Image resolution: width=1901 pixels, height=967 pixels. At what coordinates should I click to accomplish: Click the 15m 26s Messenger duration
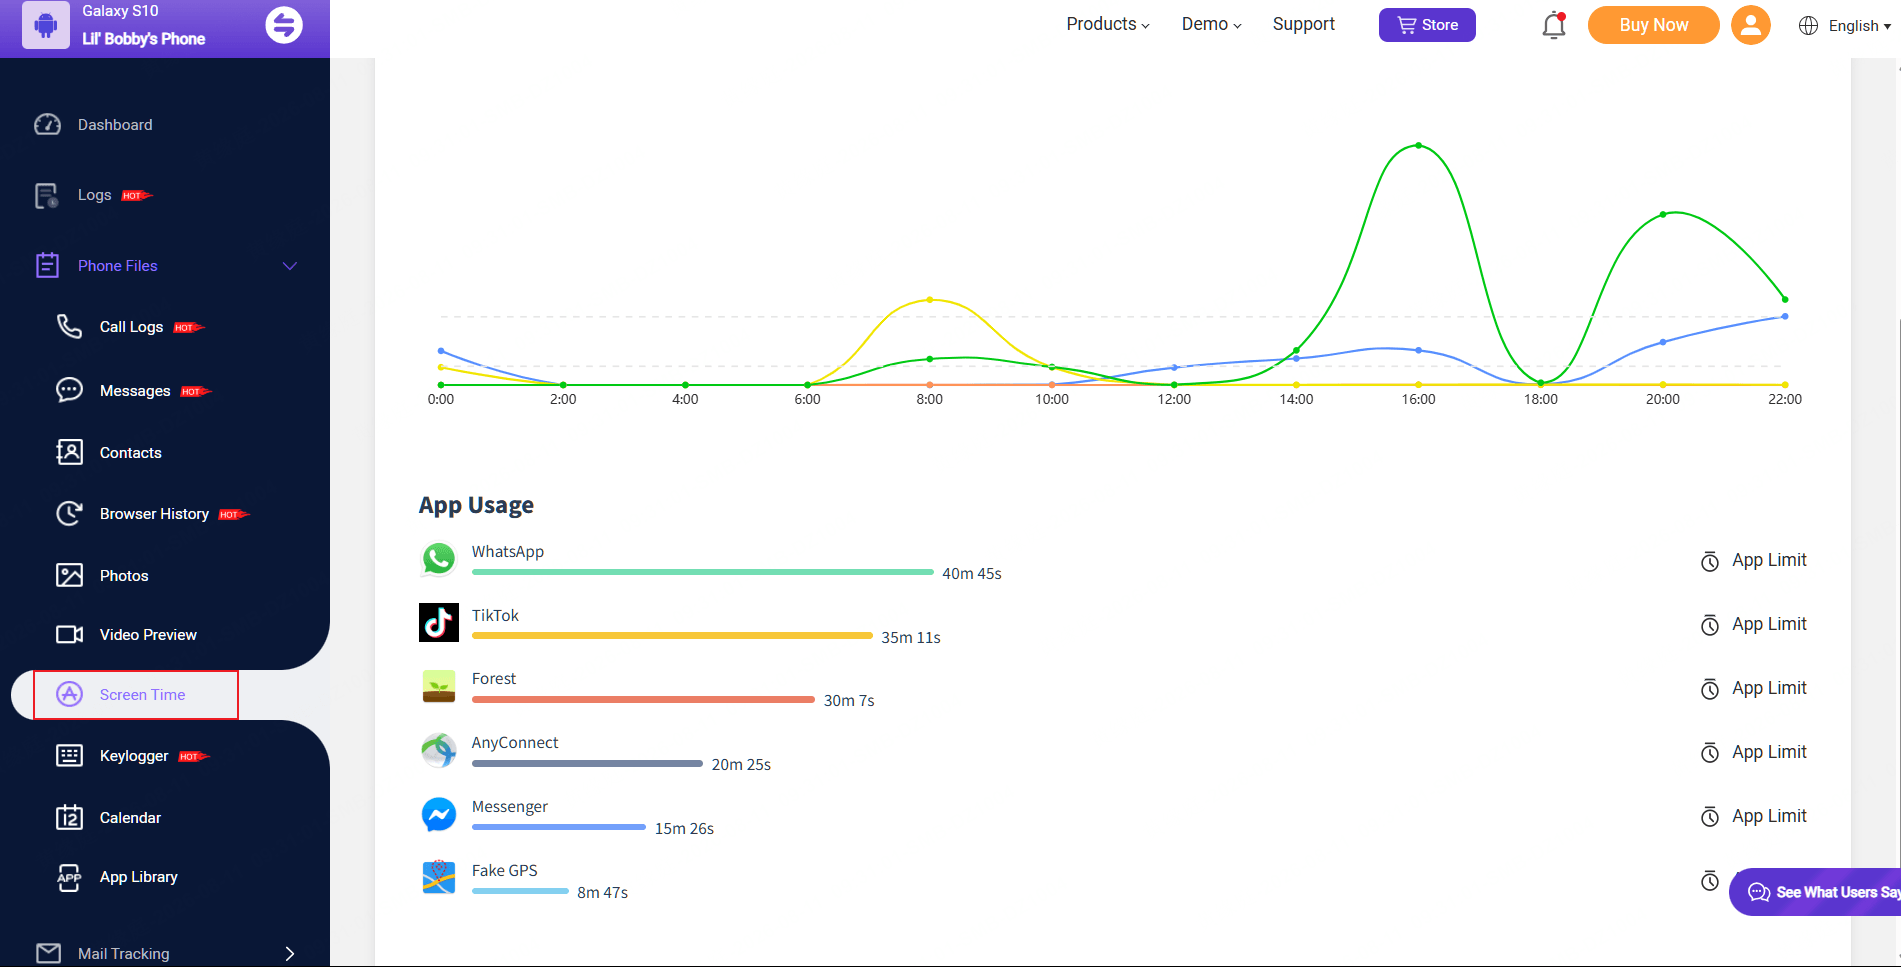tap(684, 829)
